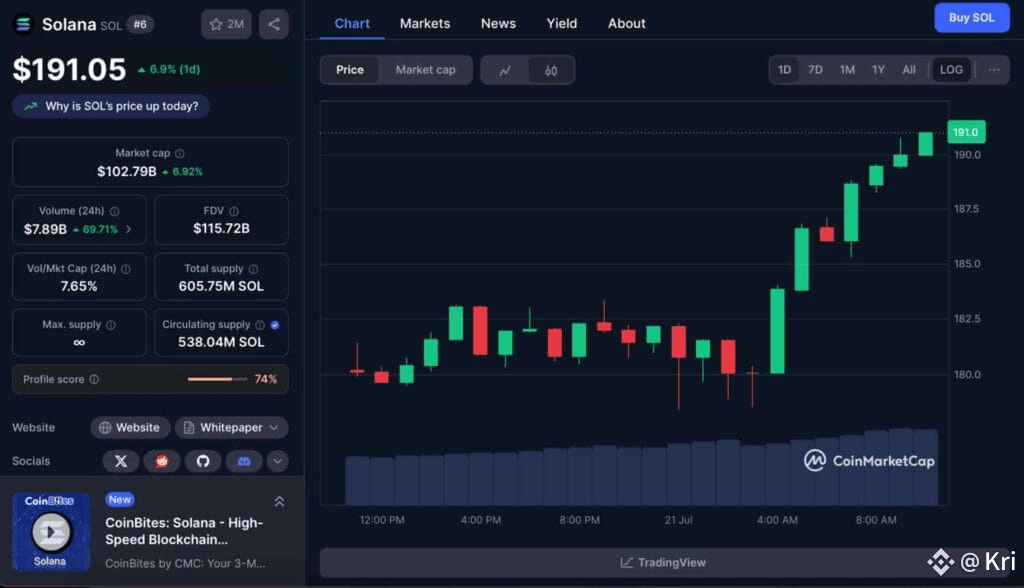This screenshot has height=588, width=1024.
Task: Open chart more options ellipsis
Action: [x=994, y=70]
